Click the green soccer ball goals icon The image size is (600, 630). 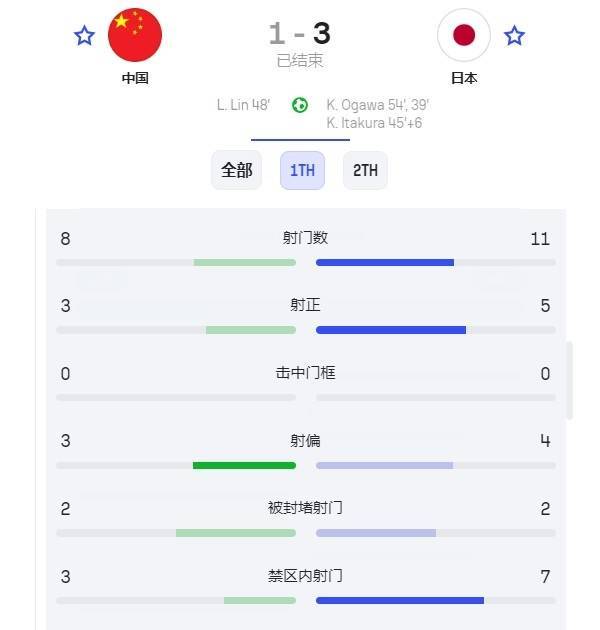tap(300, 104)
